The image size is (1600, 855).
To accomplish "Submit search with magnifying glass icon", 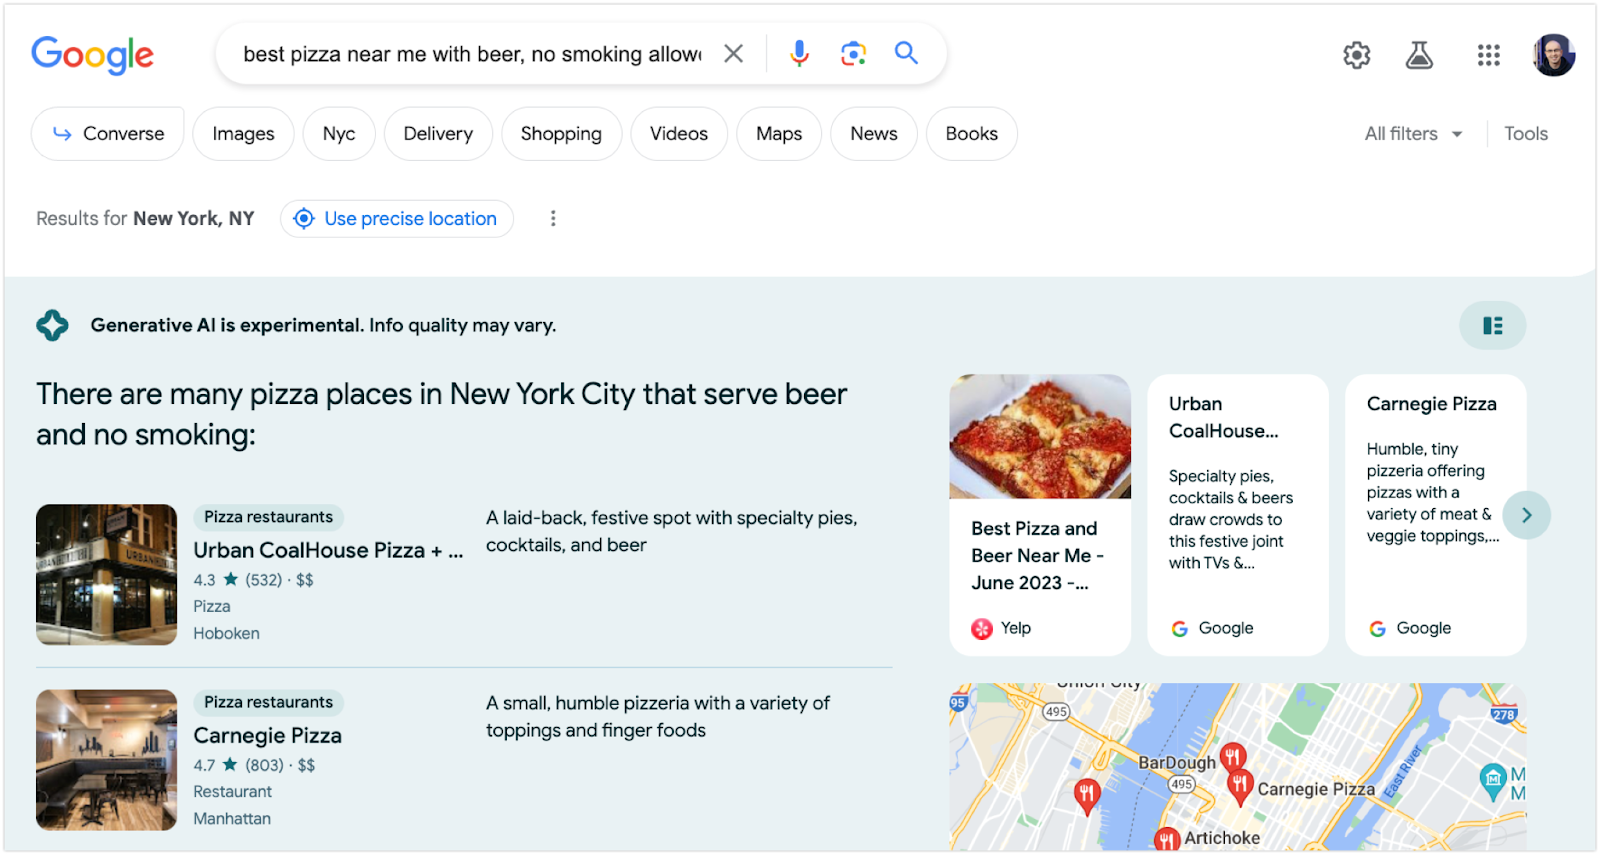I will 906,53.
